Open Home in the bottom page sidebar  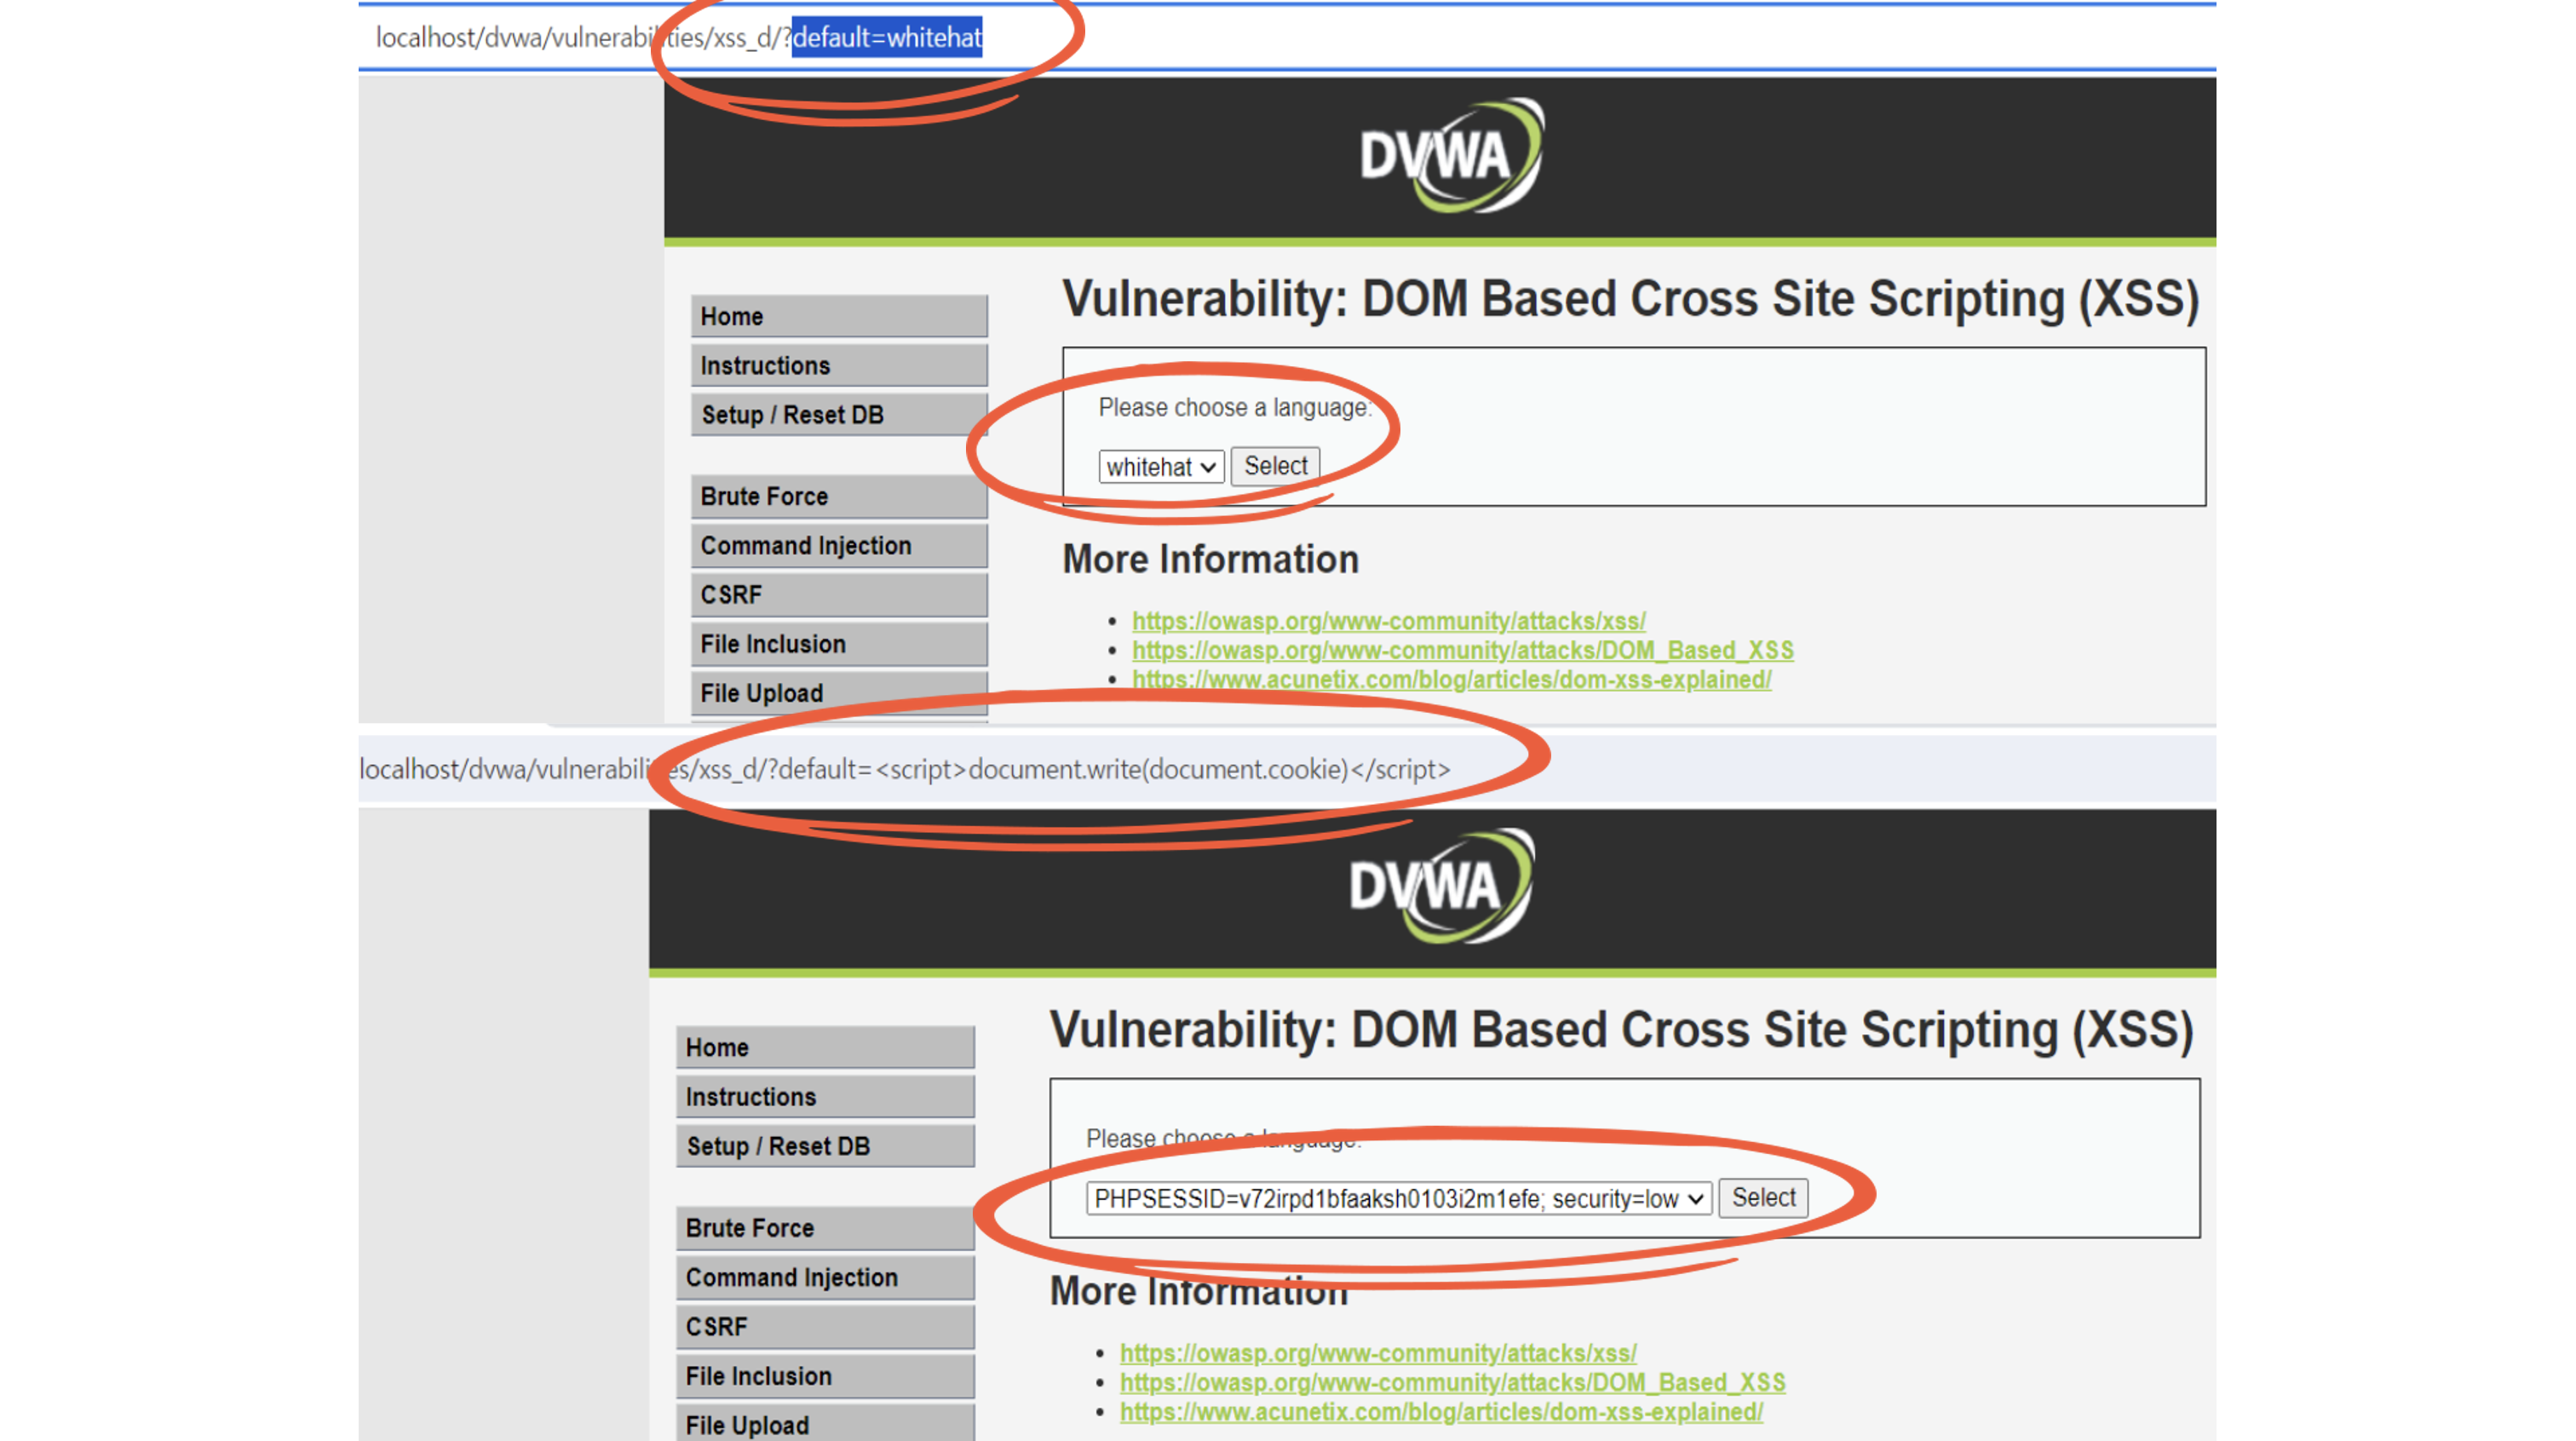825,1047
